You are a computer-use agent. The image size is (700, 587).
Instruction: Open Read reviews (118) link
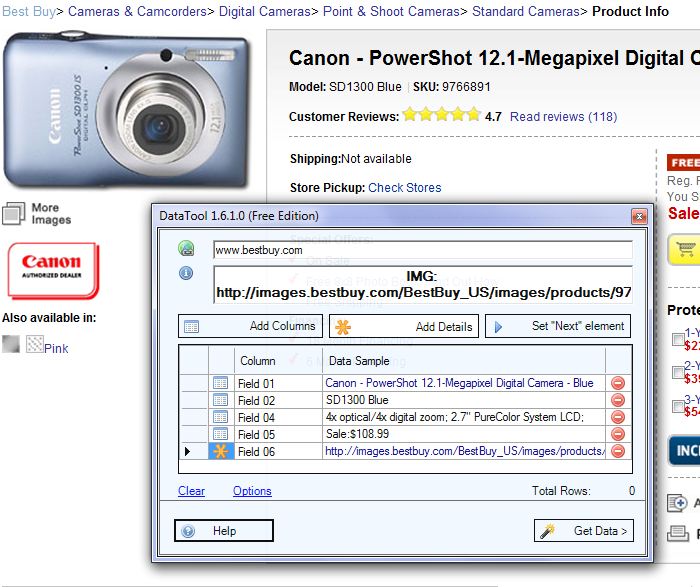coord(563,117)
